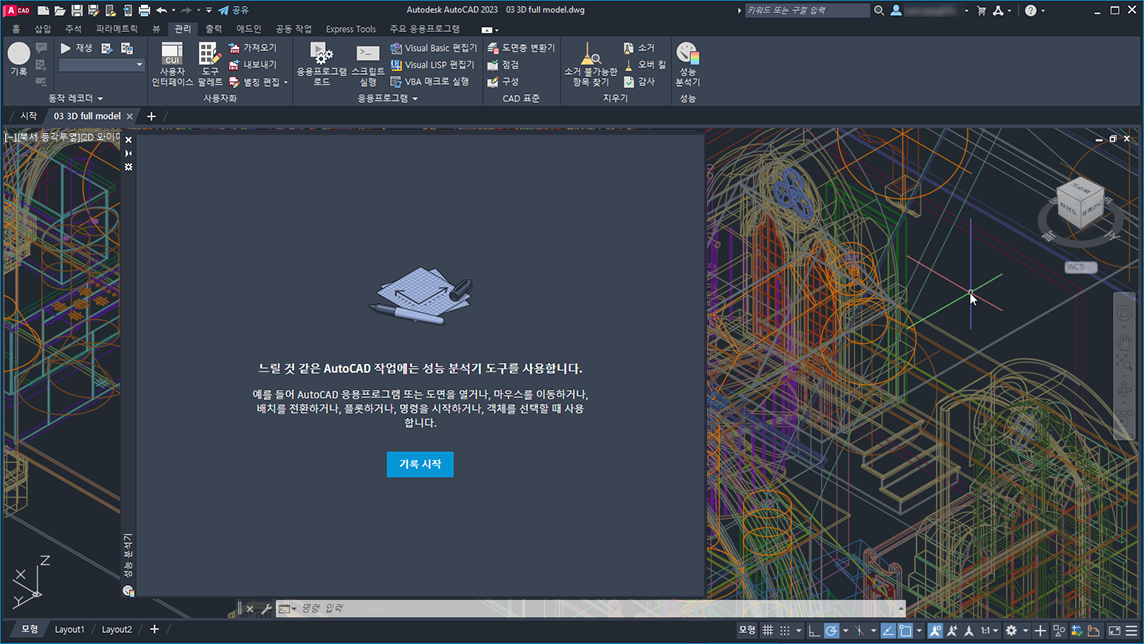Open the 도구 팔레트 tool palettes customization
Image resolution: width=1144 pixels, height=644 pixels.
tap(210, 64)
